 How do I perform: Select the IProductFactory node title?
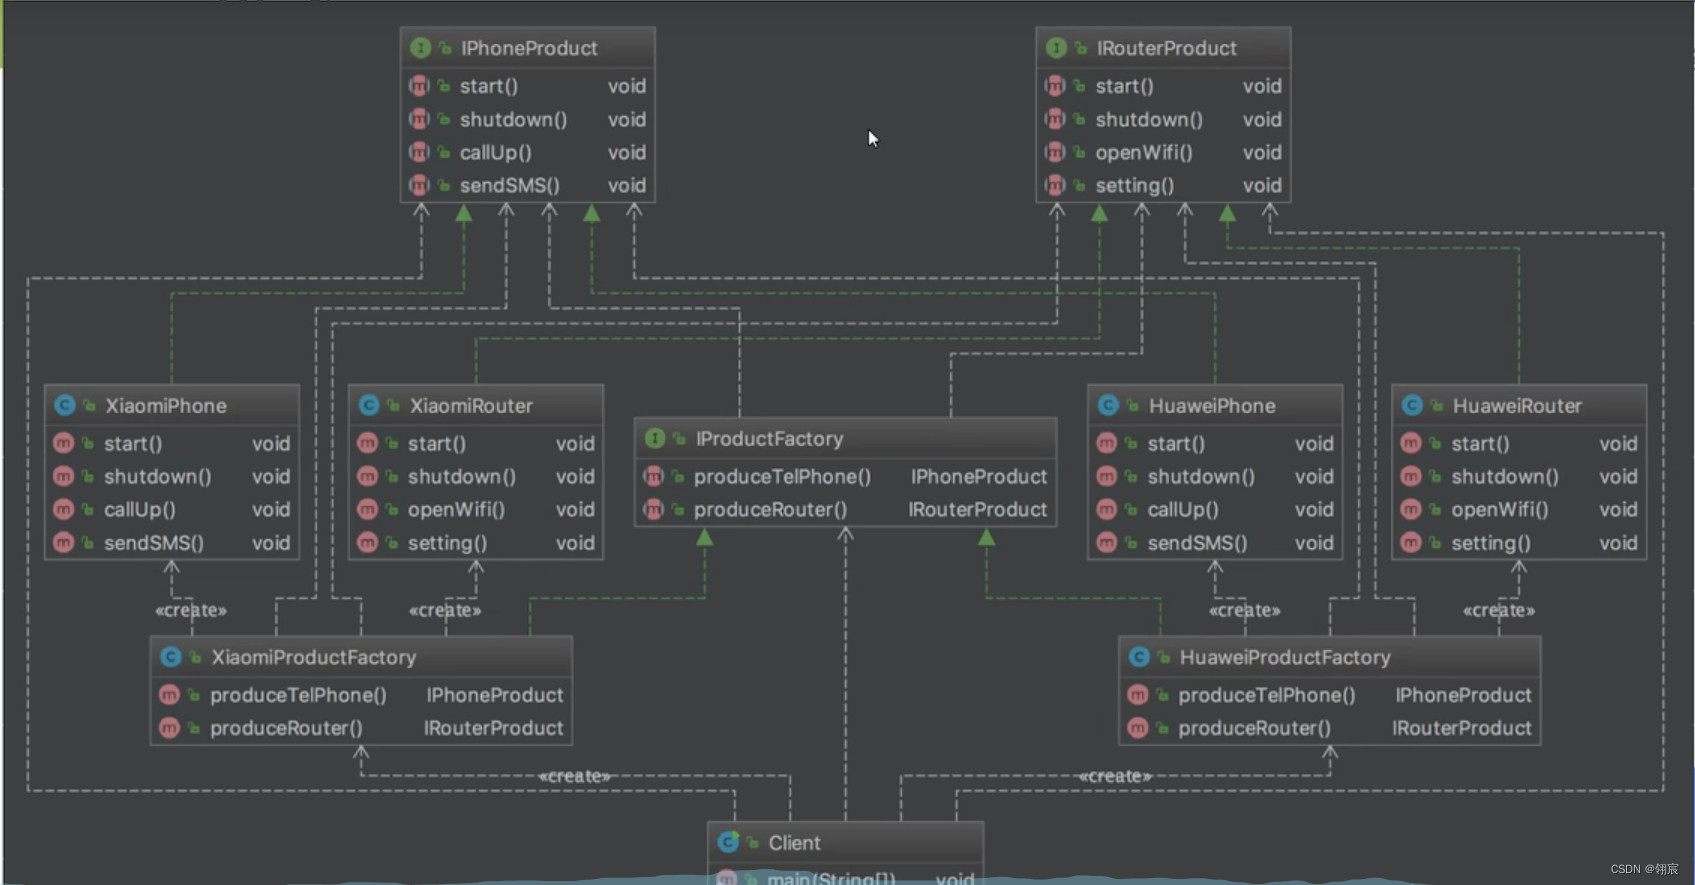point(769,438)
